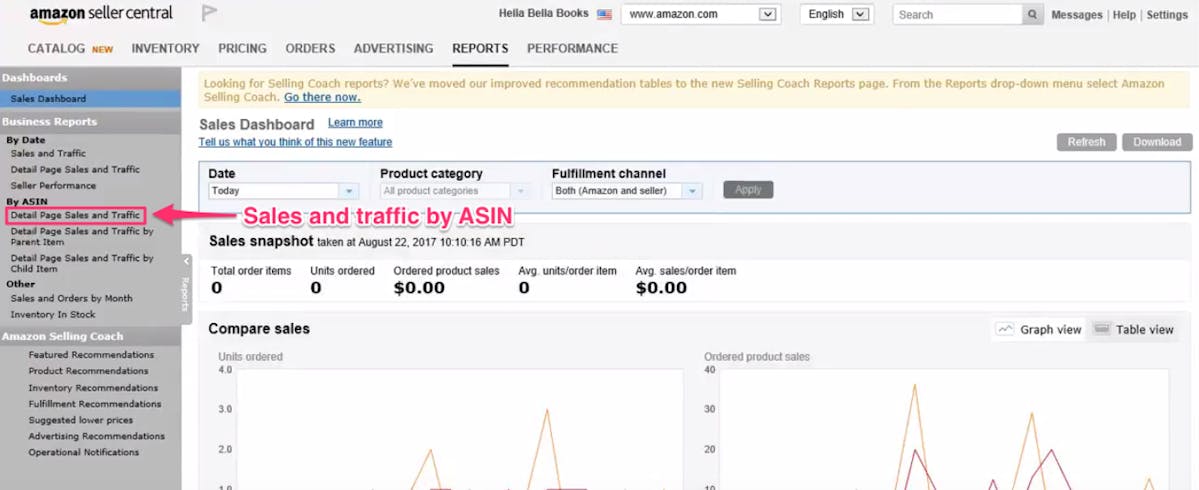Open the PRICING menu
This screenshot has height=490, width=1199.
[x=242, y=48]
